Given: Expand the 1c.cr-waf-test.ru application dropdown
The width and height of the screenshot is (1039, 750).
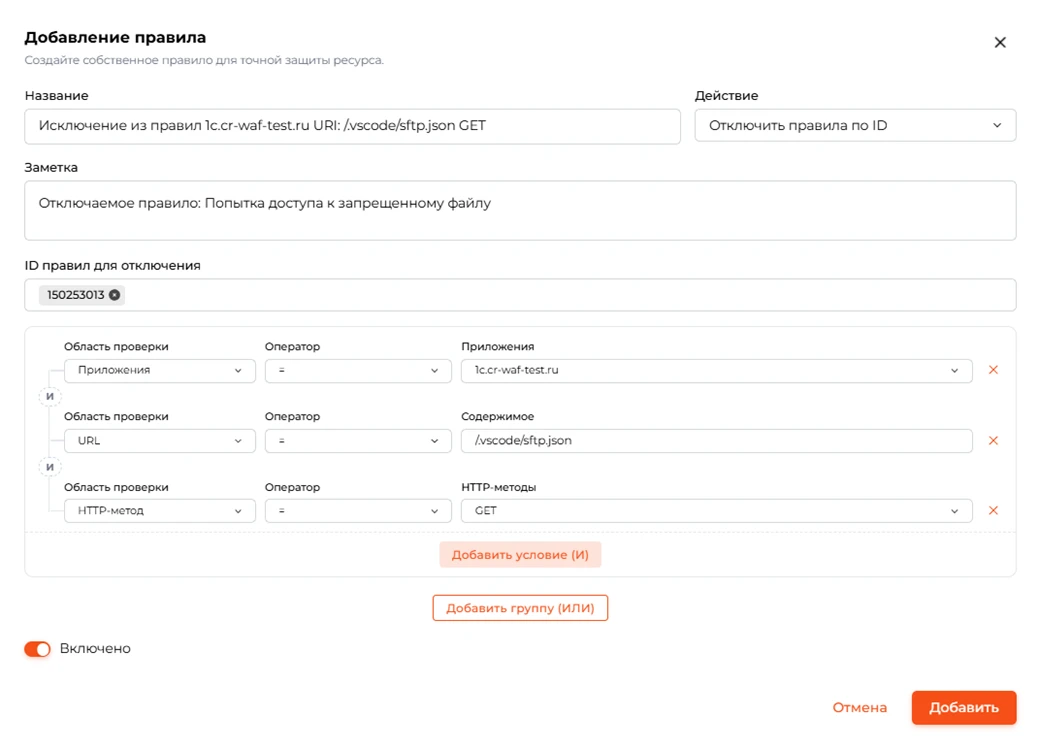Looking at the screenshot, I should pos(716,370).
